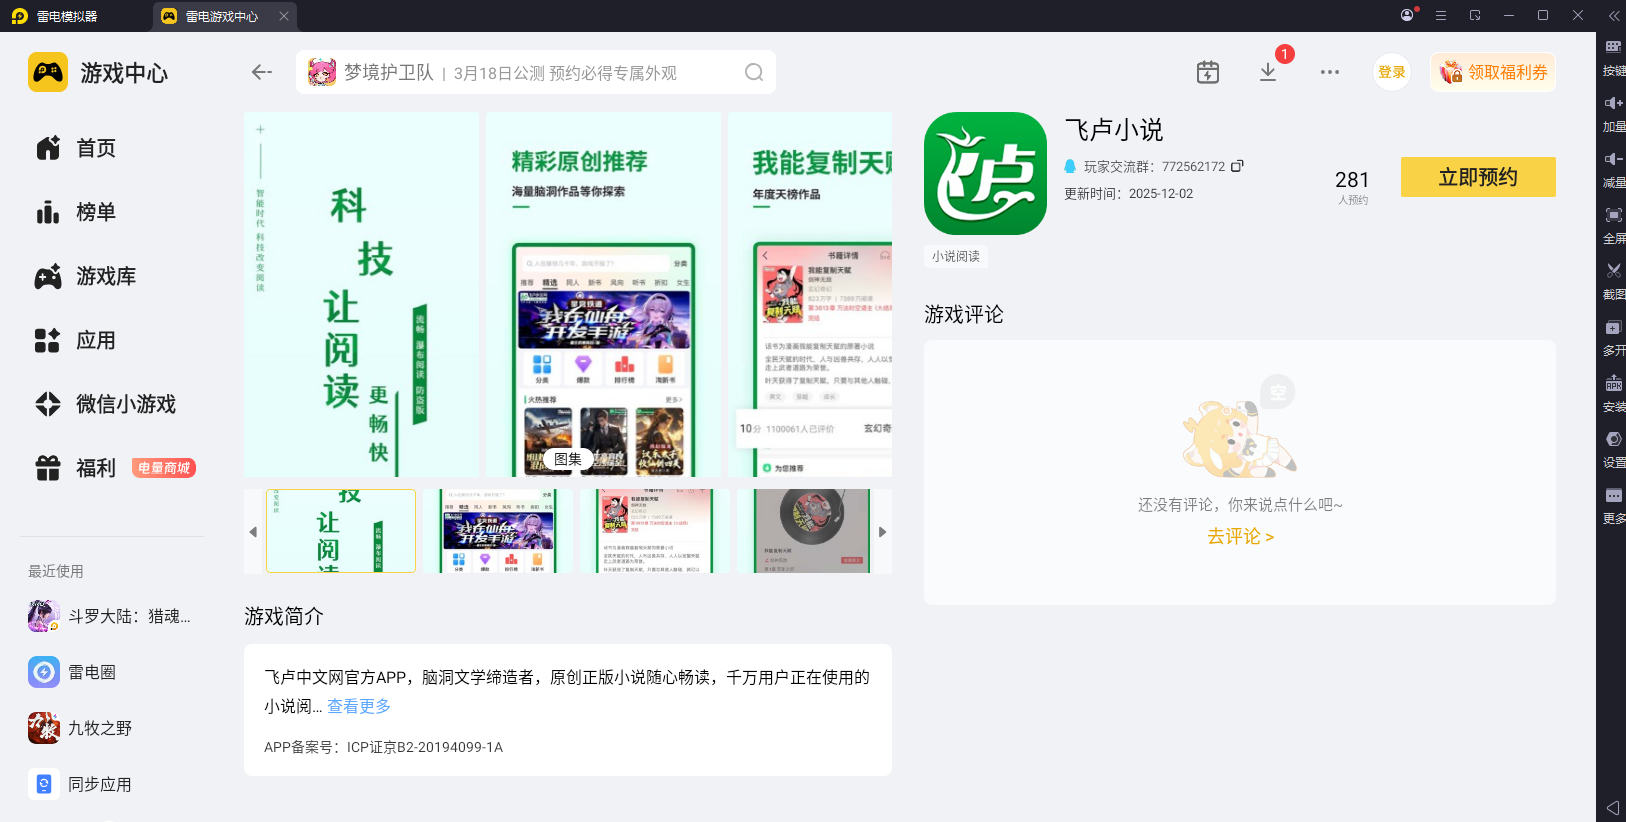Open 斗罗大陆 from recently used

(109, 616)
